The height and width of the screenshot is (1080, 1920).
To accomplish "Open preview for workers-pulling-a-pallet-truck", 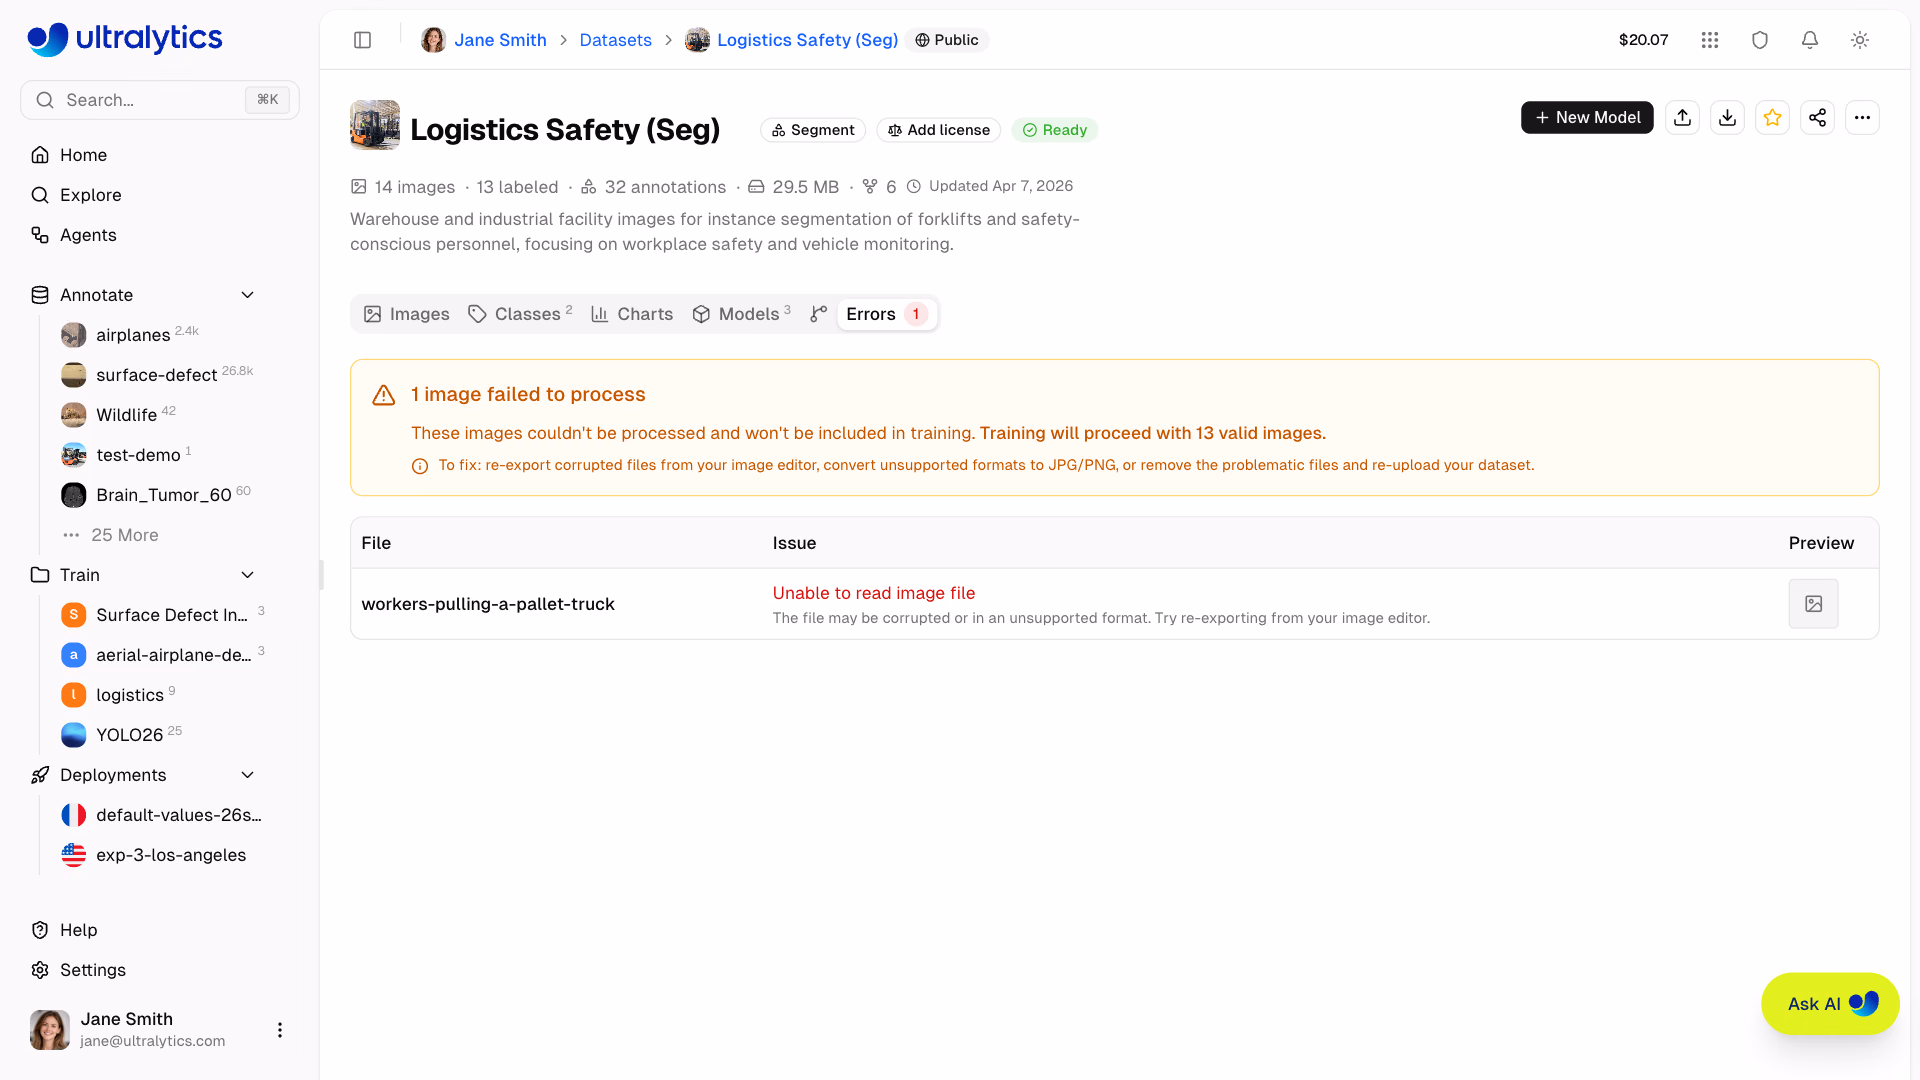I will [1814, 604].
